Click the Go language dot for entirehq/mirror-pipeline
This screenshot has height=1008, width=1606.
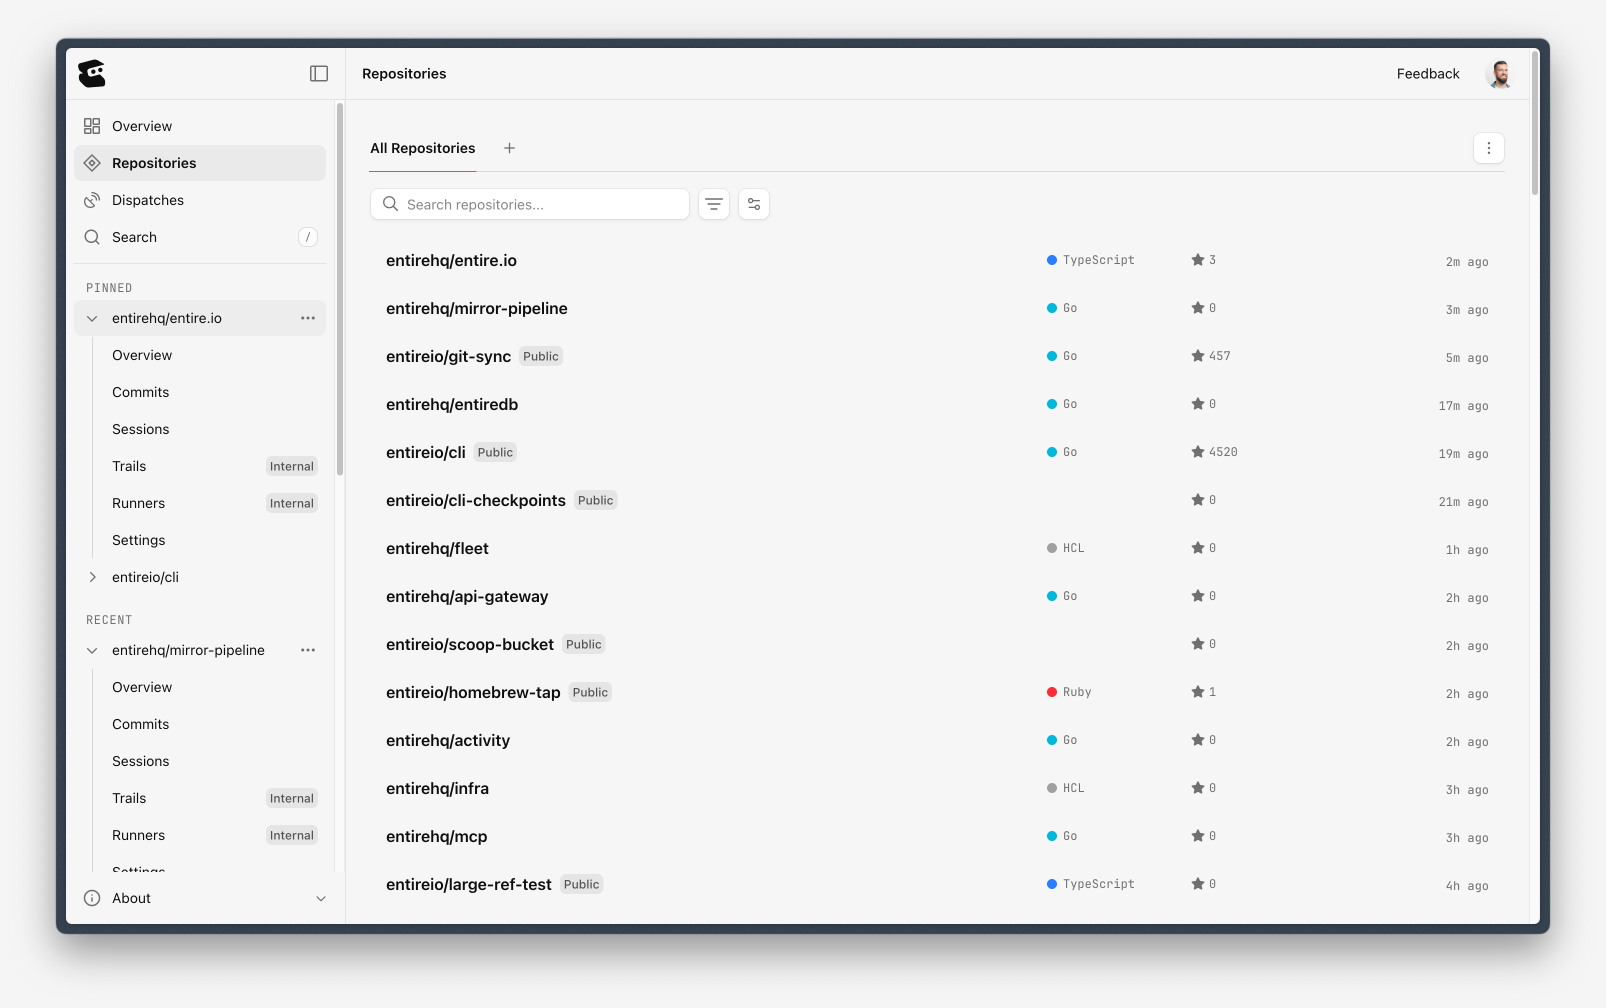coord(1052,308)
